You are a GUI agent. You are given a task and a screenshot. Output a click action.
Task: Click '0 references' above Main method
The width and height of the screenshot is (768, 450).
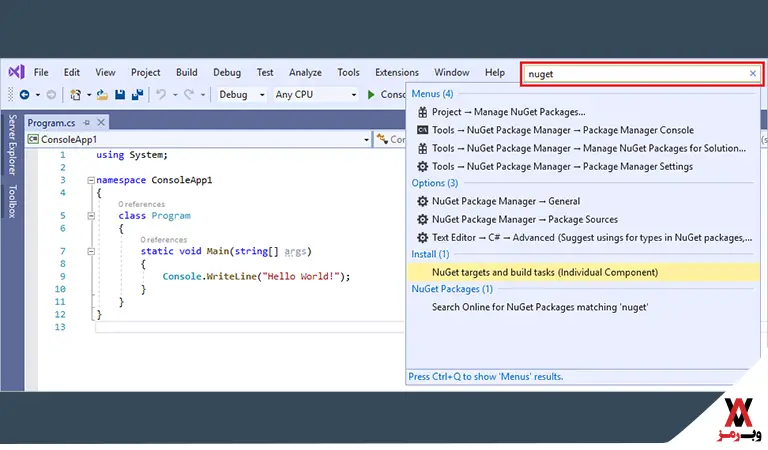pos(164,240)
